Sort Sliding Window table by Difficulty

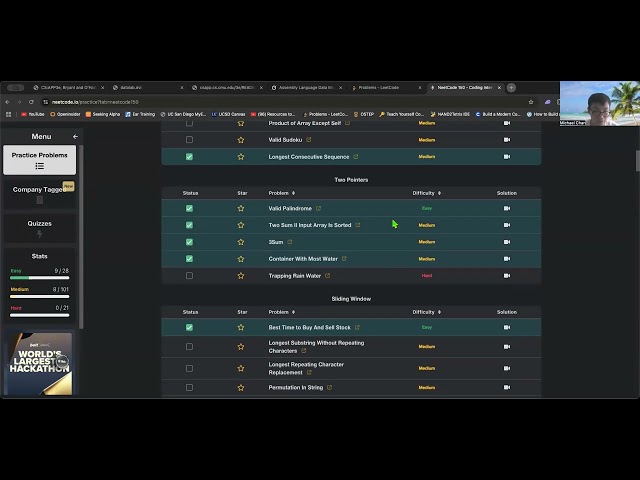(427, 312)
